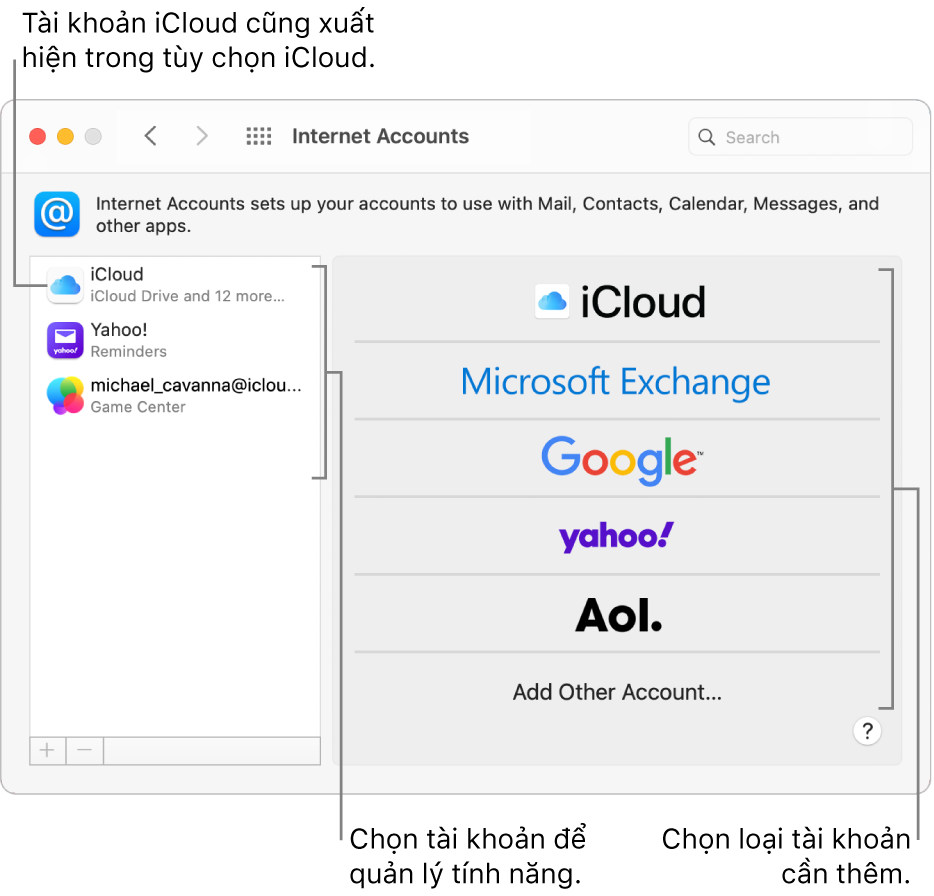Minimize window with the yellow button
This screenshot has width=934, height=896.
[x=66, y=136]
